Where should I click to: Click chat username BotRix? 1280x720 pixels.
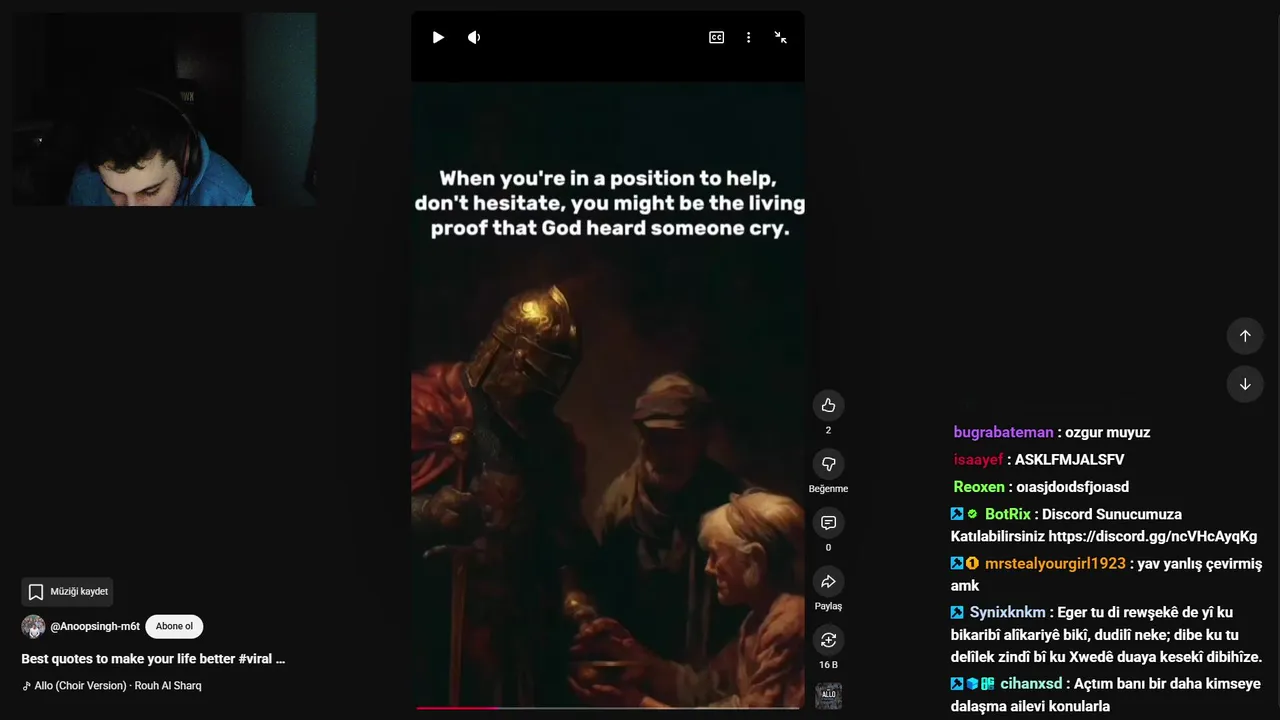pyautogui.click(x=1007, y=513)
